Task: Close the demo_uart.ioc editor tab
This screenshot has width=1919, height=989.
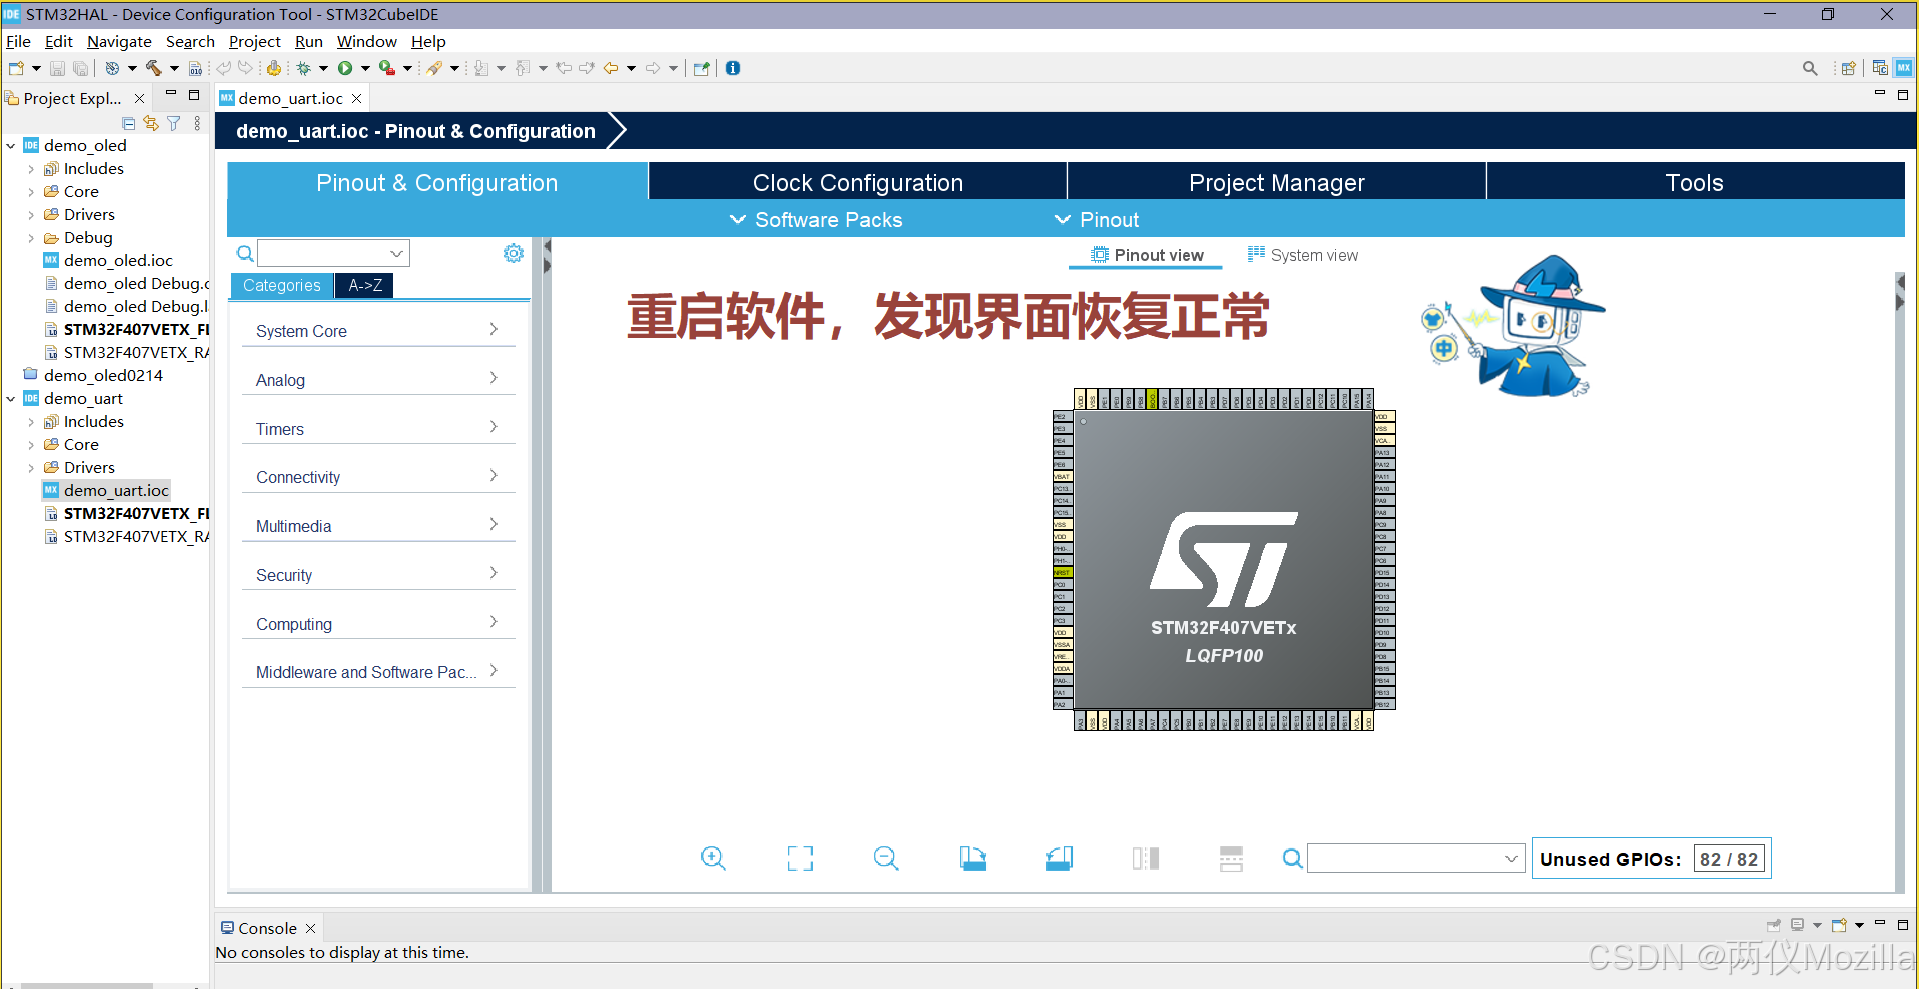Action: tap(356, 98)
